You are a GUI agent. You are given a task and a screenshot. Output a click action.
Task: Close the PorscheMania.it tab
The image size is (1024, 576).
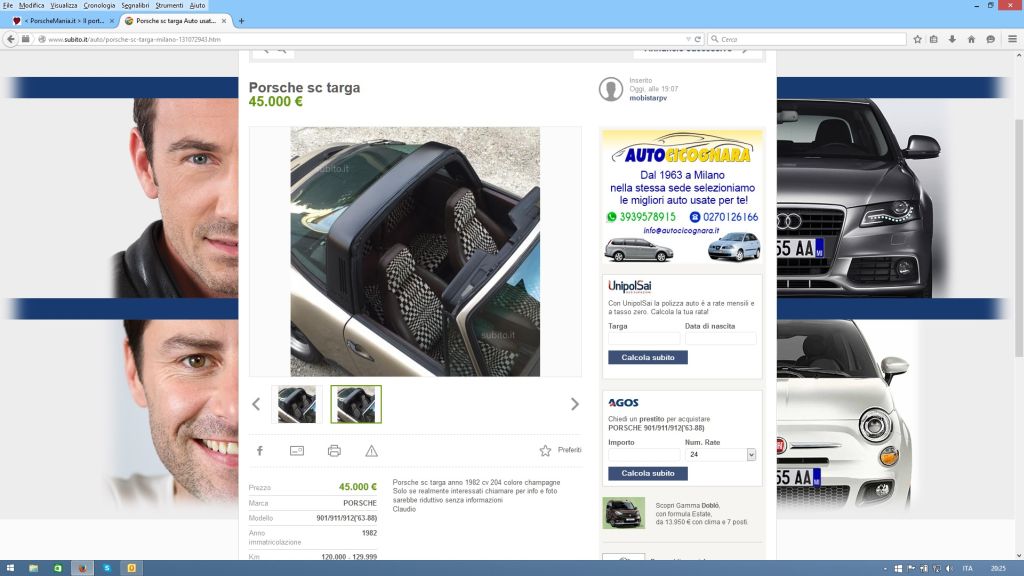point(112,21)
